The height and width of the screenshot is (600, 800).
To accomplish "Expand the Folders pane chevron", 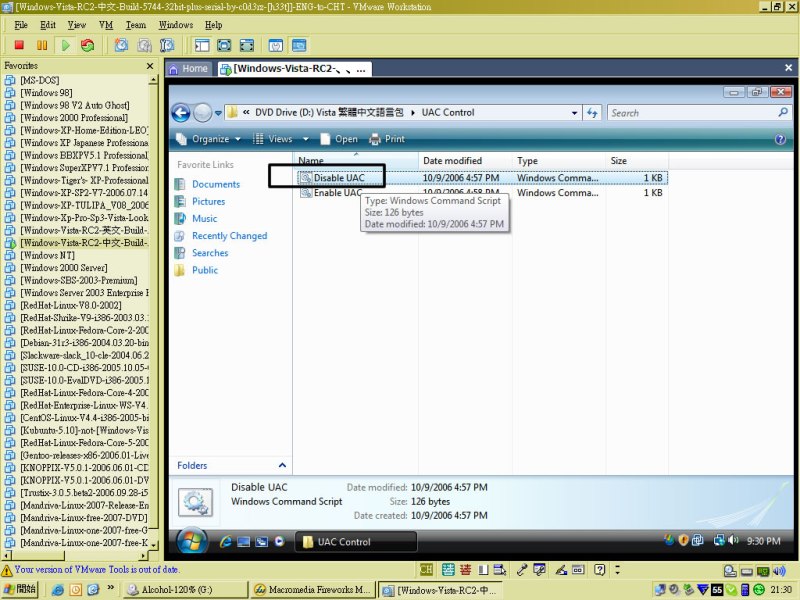I will [x=282, y=465].
